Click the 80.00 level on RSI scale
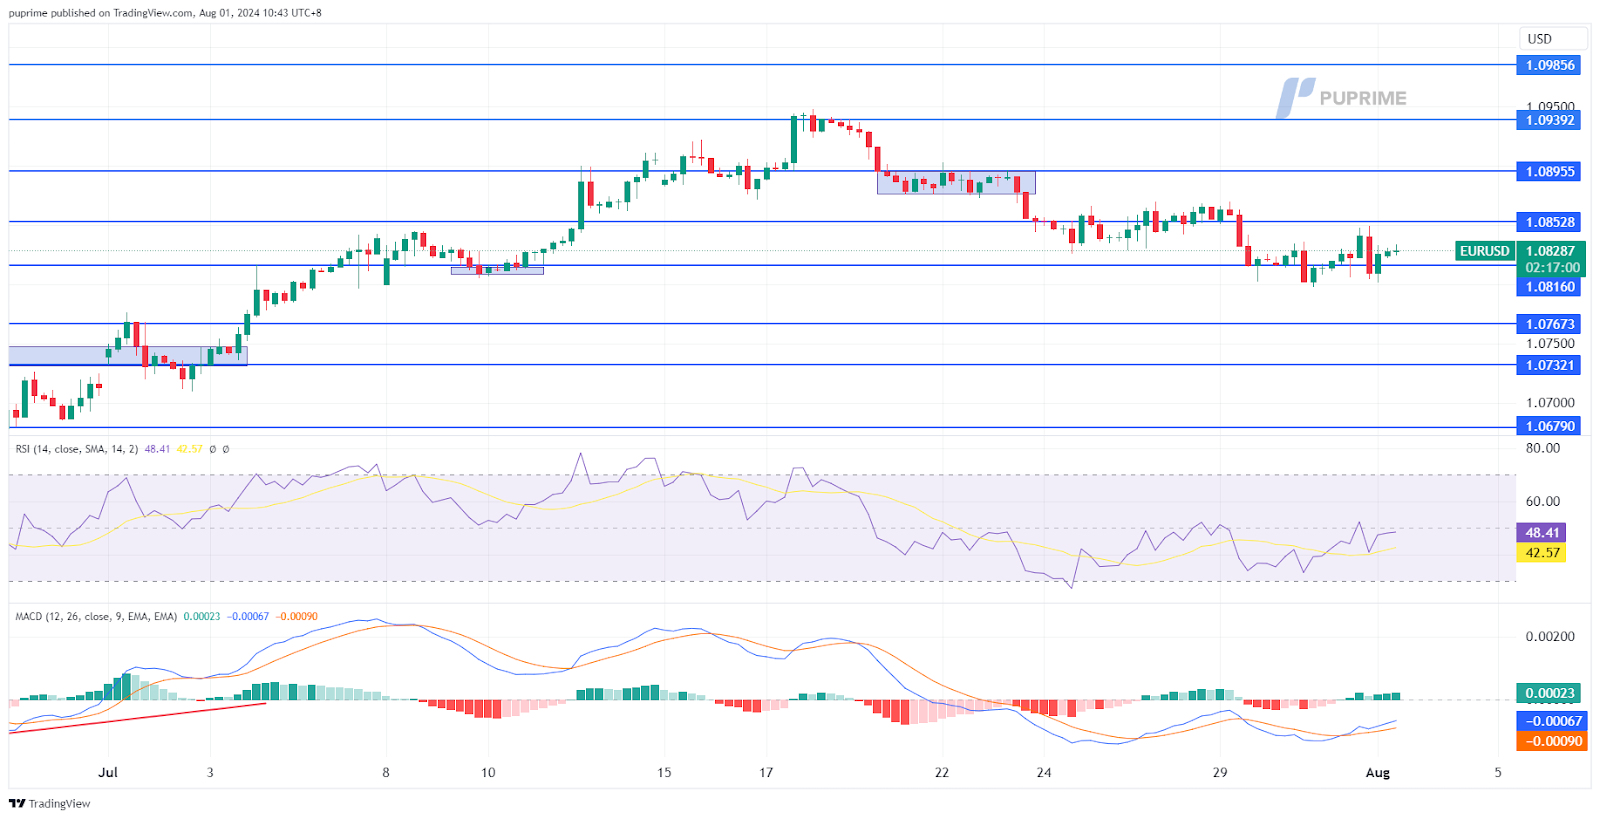The width and height of the screenshot is (1600, 819). (x=1542, y=448)
